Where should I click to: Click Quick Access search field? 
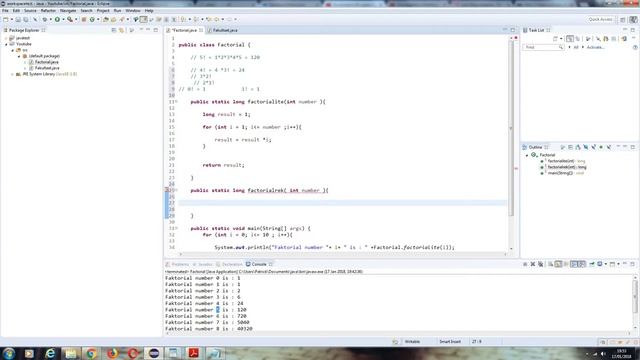600,19
